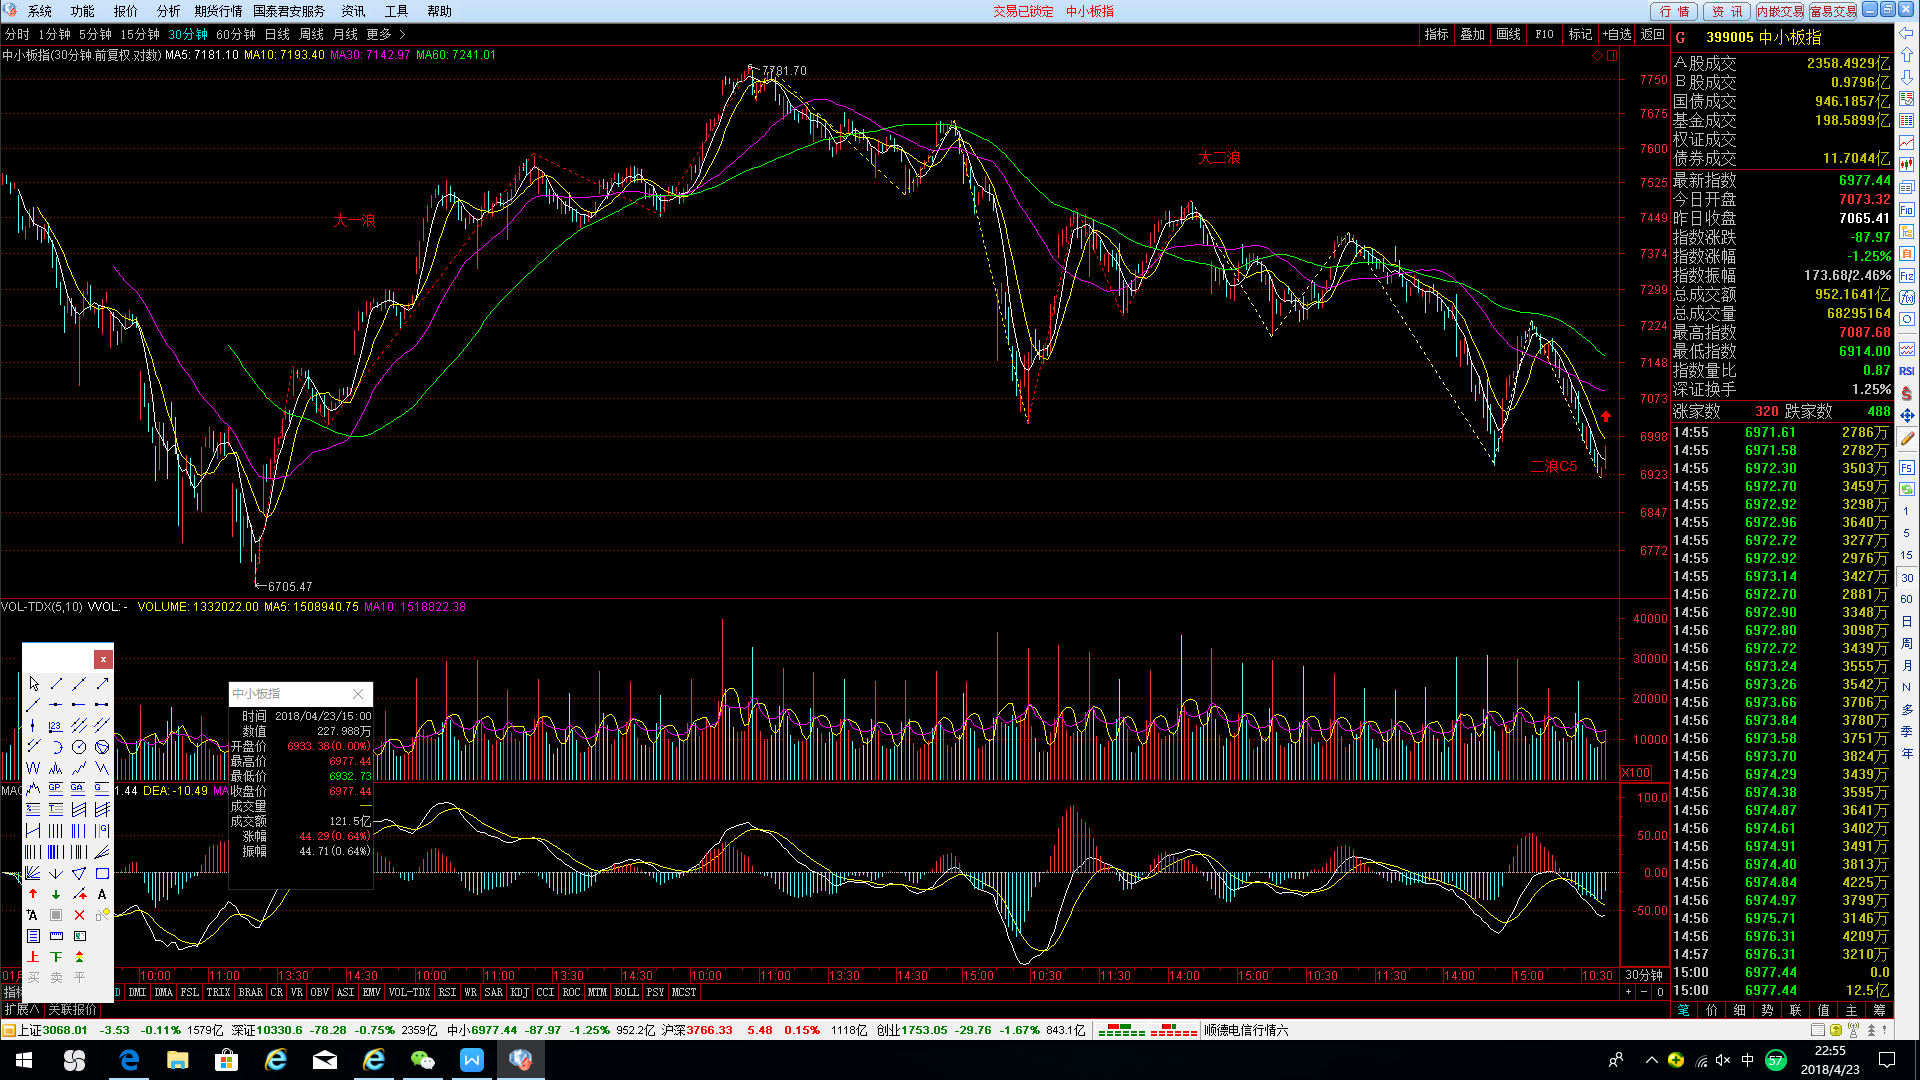This screenshot has height=1080, width=1920.
Task: Click the 行情 button at top right
Action: pyautogui.click(x=1673, y=11)
